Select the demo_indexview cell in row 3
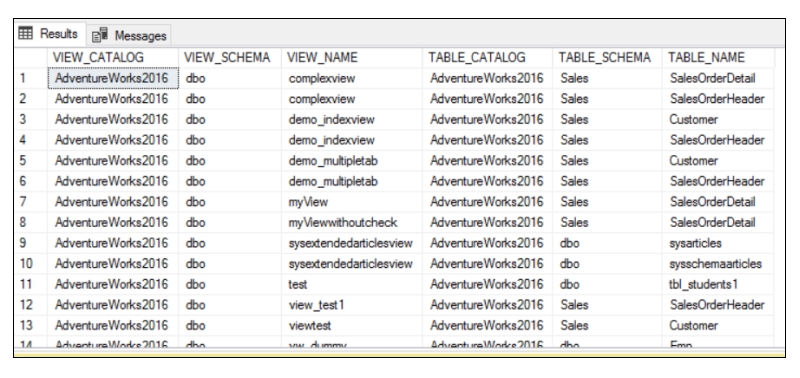 click(352, 119)
